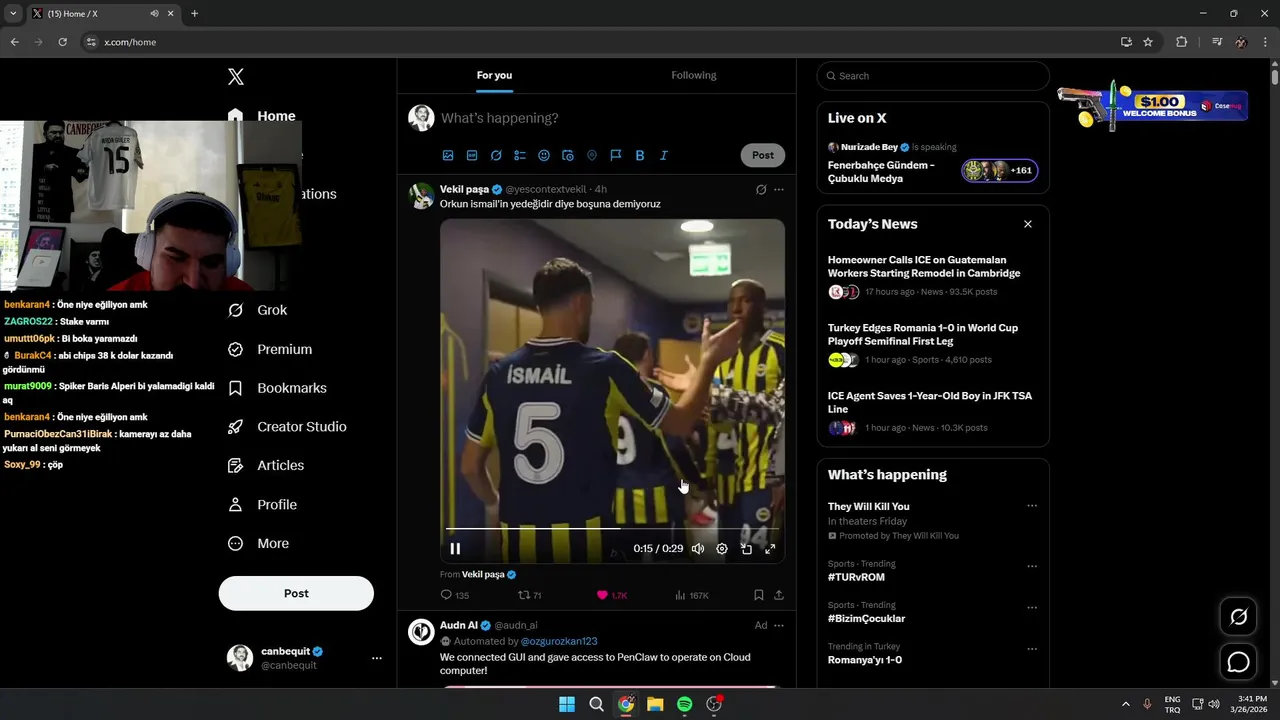
Task: Share the Vekil paşa post
Action: [x=779, y=595]
